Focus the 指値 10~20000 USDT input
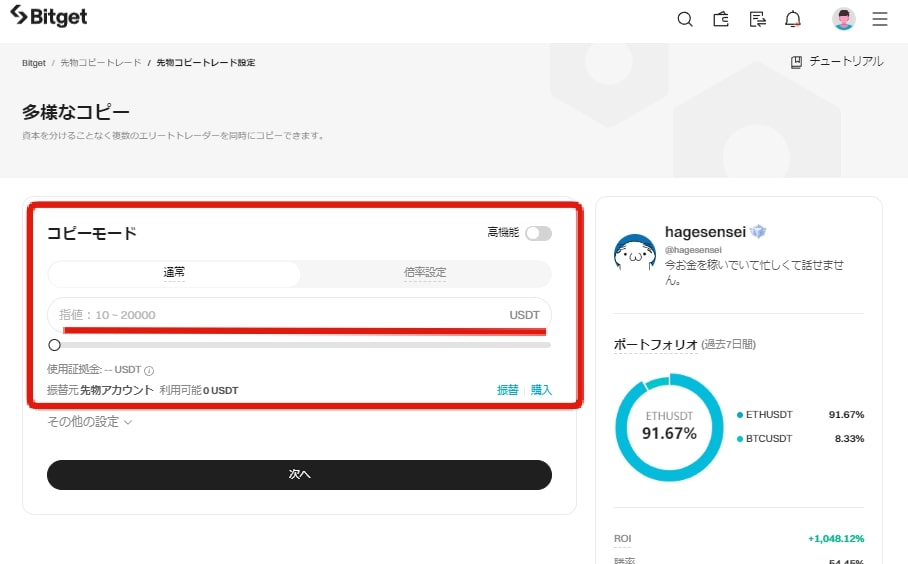 coord(299,315)
